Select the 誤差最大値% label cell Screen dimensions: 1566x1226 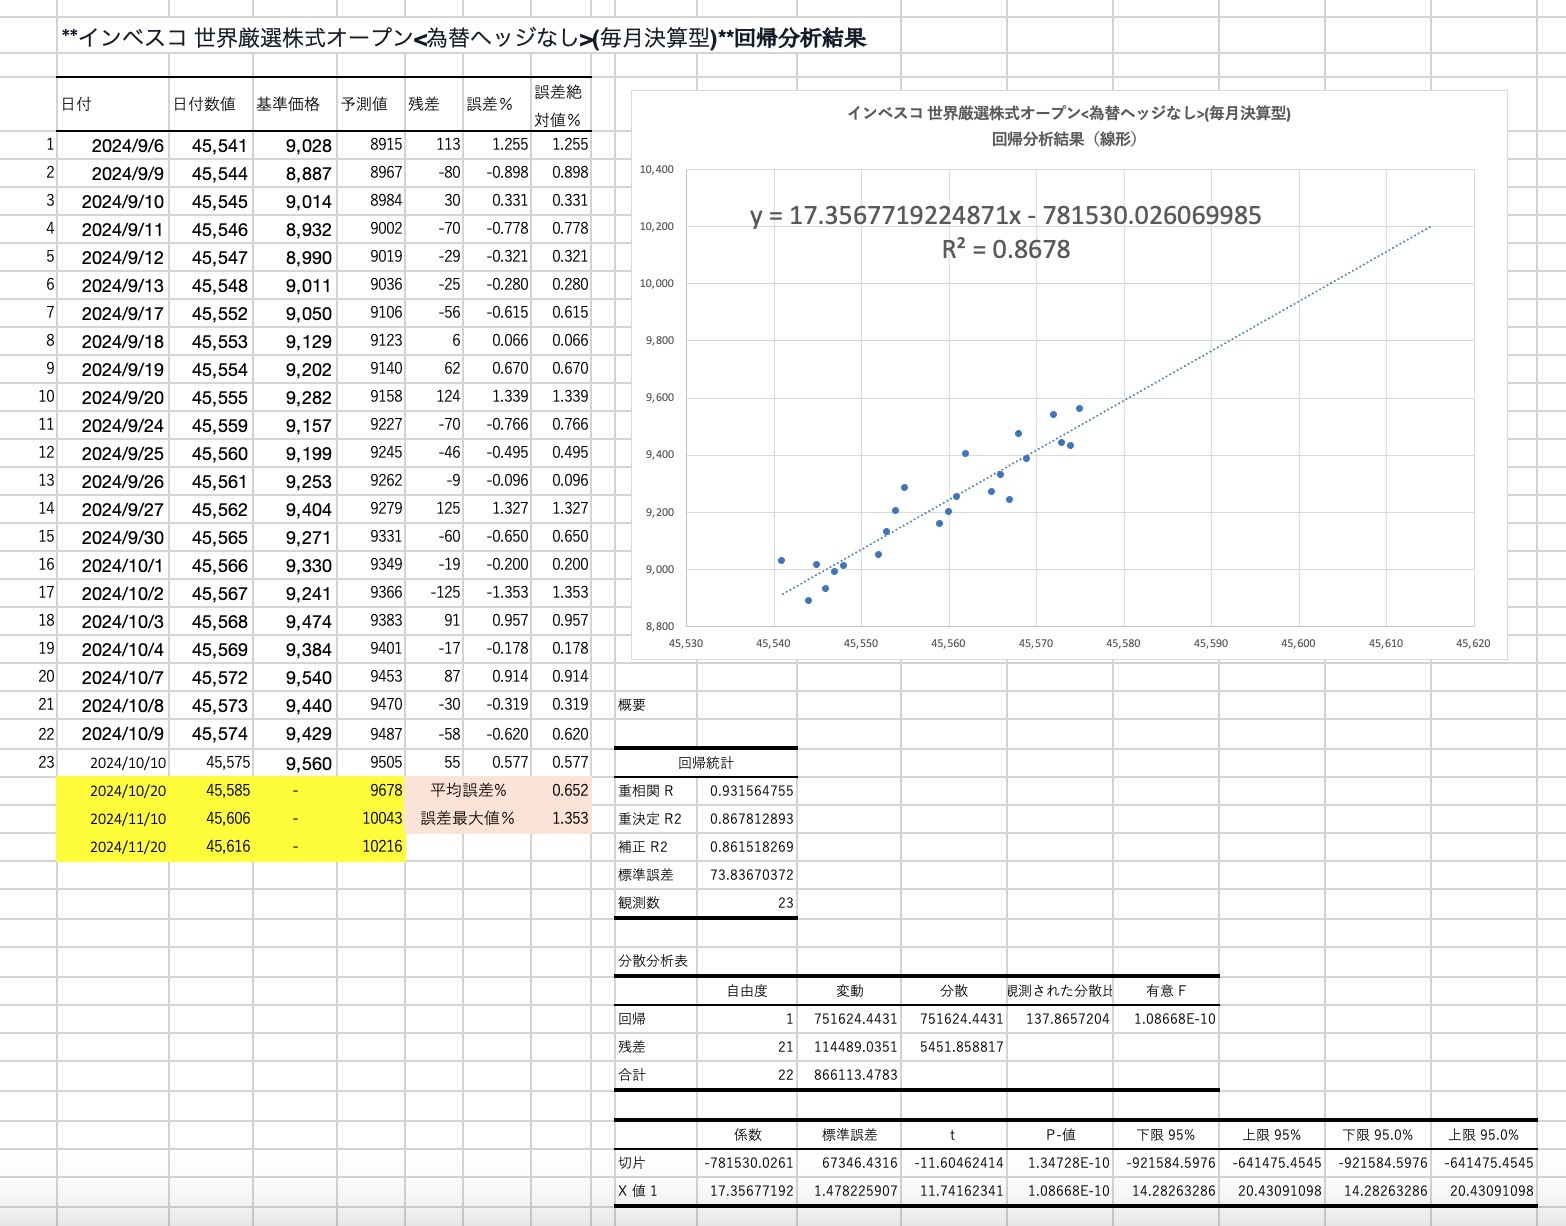pos(467,818)
